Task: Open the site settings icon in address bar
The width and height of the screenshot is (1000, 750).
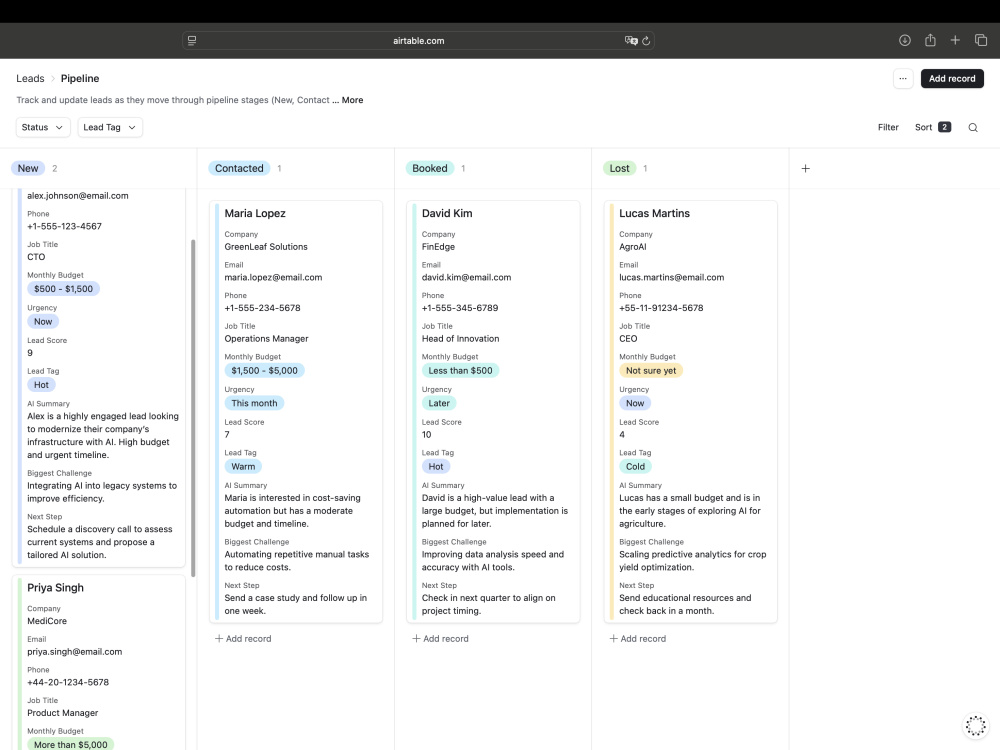Action: pyautogui.click(x=192, y=40)
